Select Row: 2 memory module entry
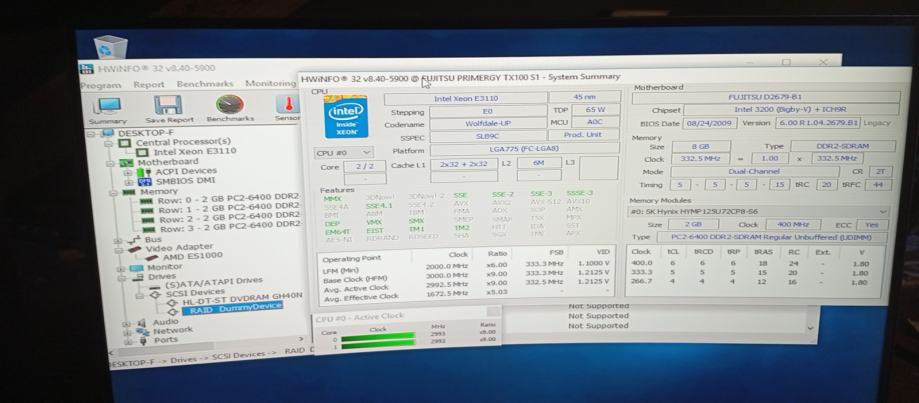Viewport: 919px width, 403px height. [230, 217]
